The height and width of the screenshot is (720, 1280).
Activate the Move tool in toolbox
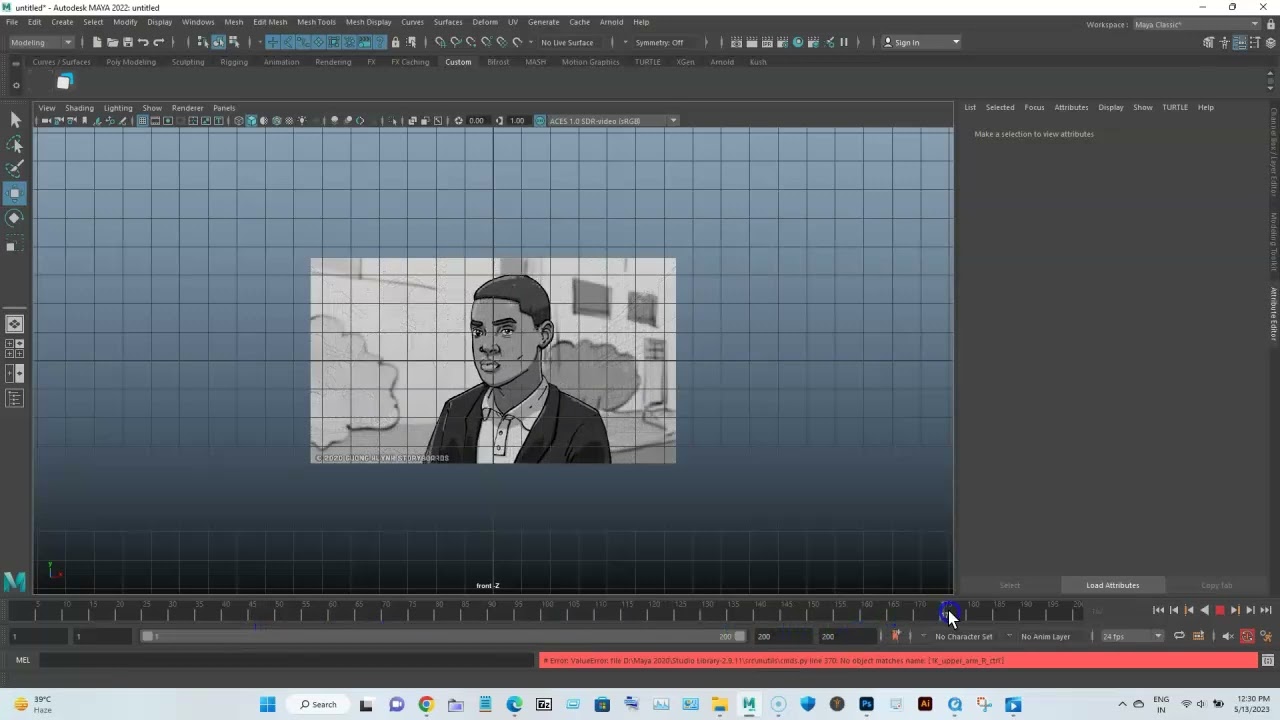(15, 193)
